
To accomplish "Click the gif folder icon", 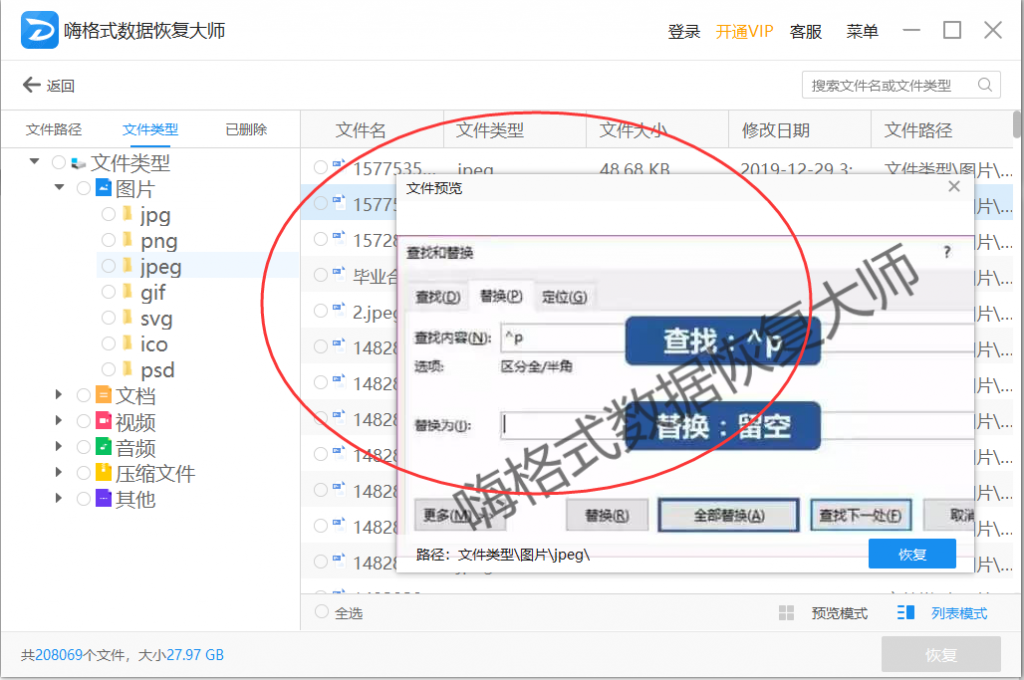I will click(127, 291).
